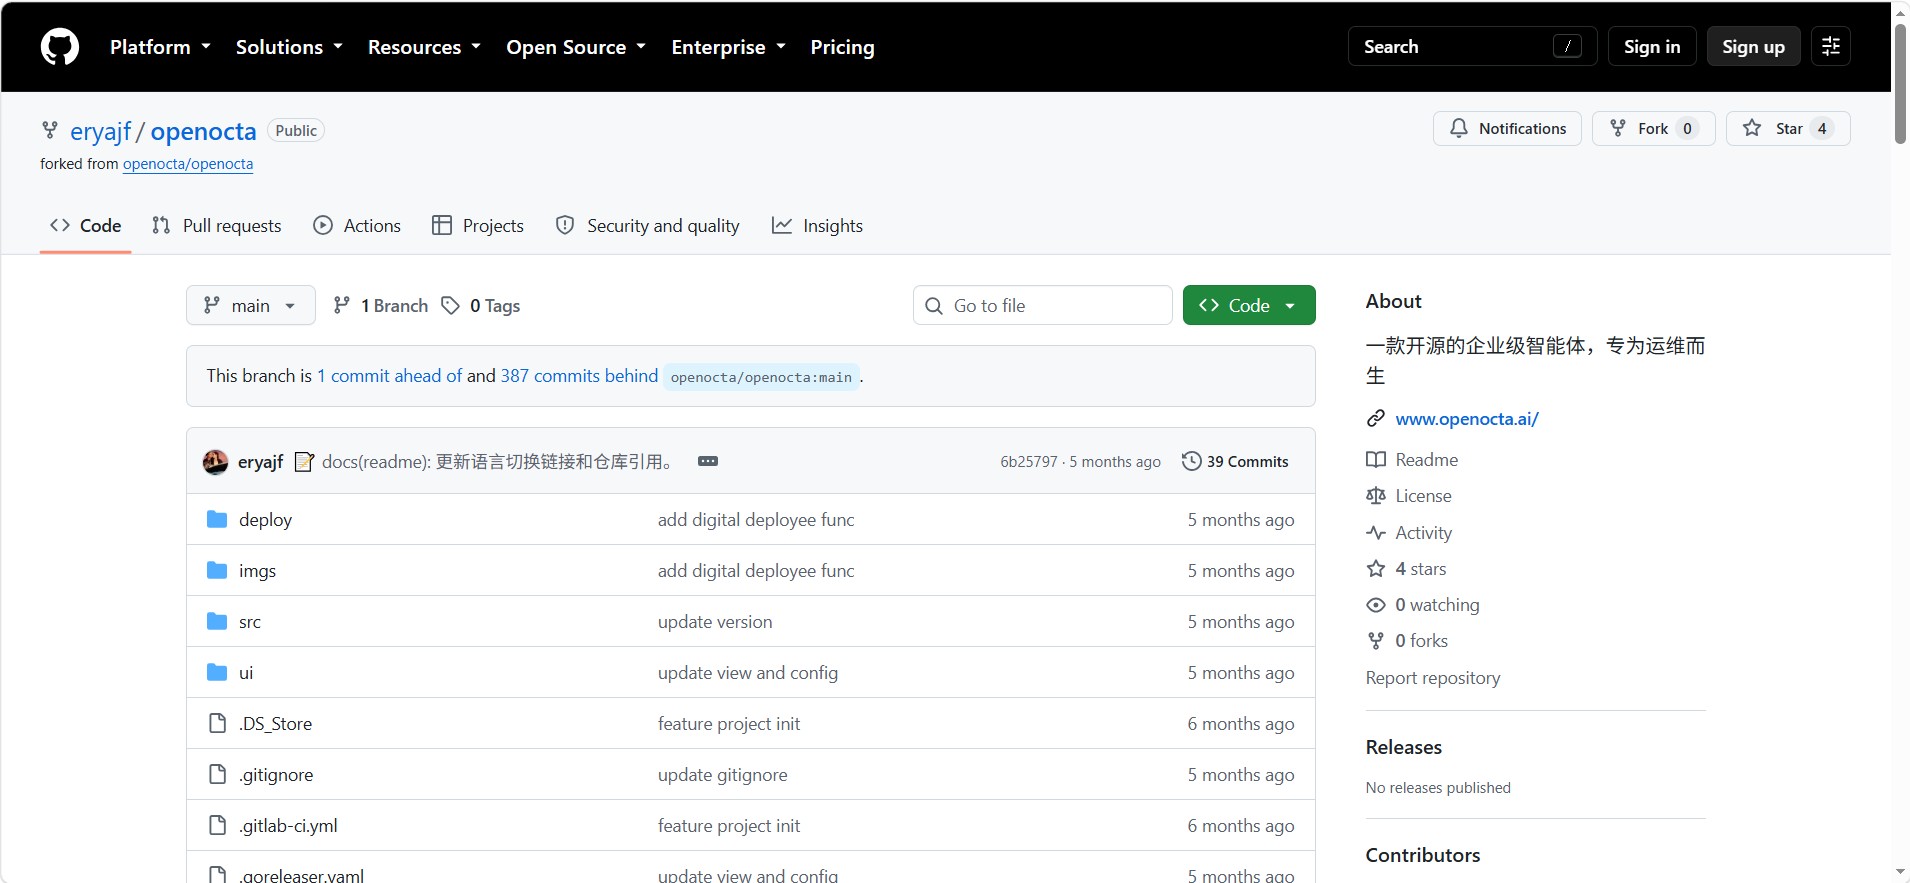Click the Notifications bell icon
This screenshot has height=883, width=1910.
(x=1459, y=128)
